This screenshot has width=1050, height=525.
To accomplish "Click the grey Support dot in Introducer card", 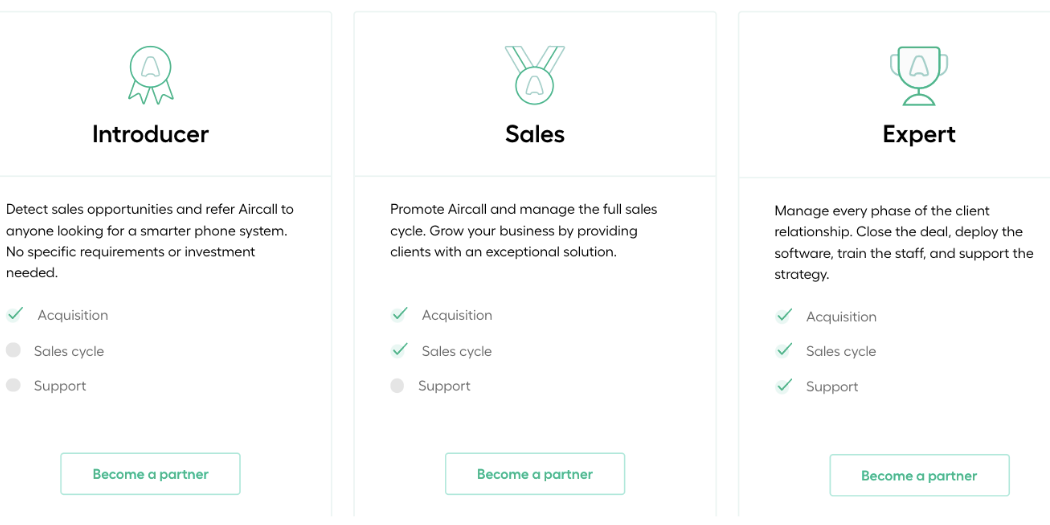I will [13, 385].
